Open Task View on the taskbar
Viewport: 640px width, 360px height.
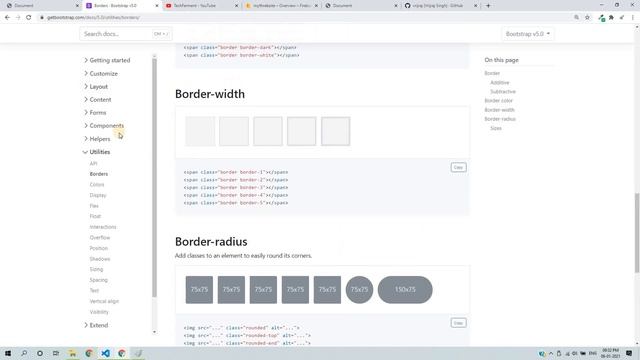[x=56, y=353]
